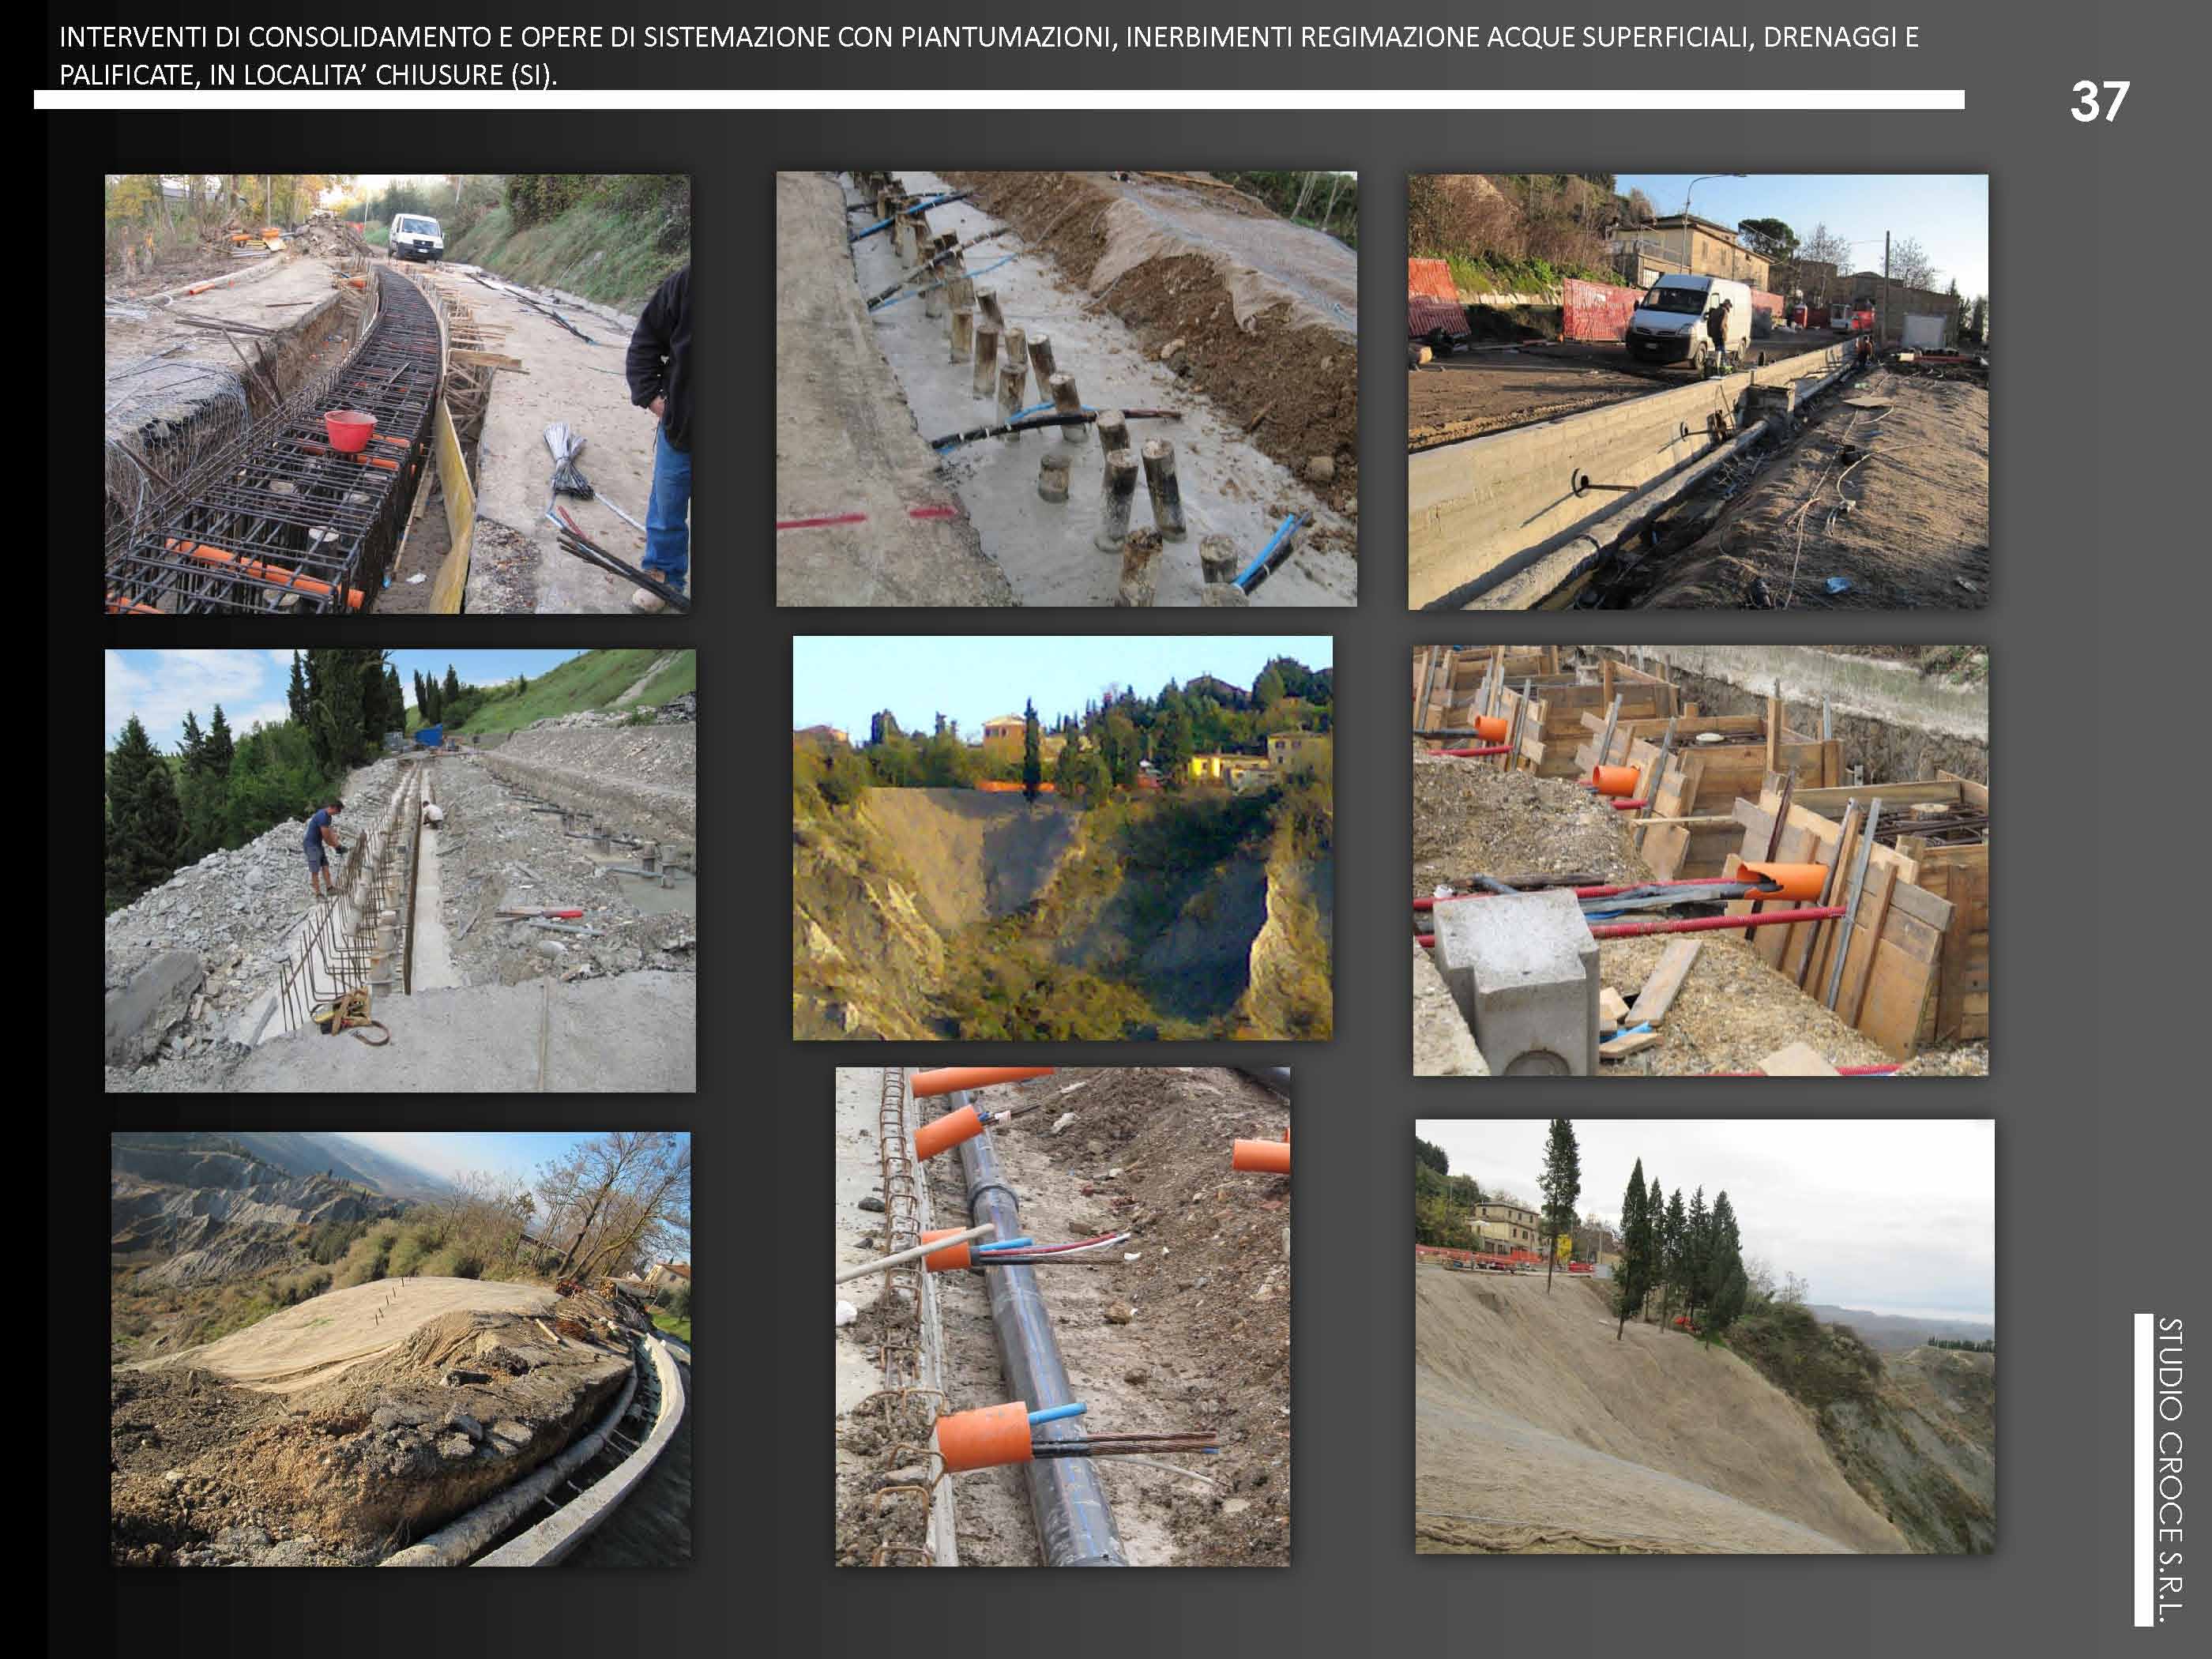This screenshot has width=2212, height=1659.
Task: Select the rebar trench photo with red bucket
Action: click(x=397, y=393)
